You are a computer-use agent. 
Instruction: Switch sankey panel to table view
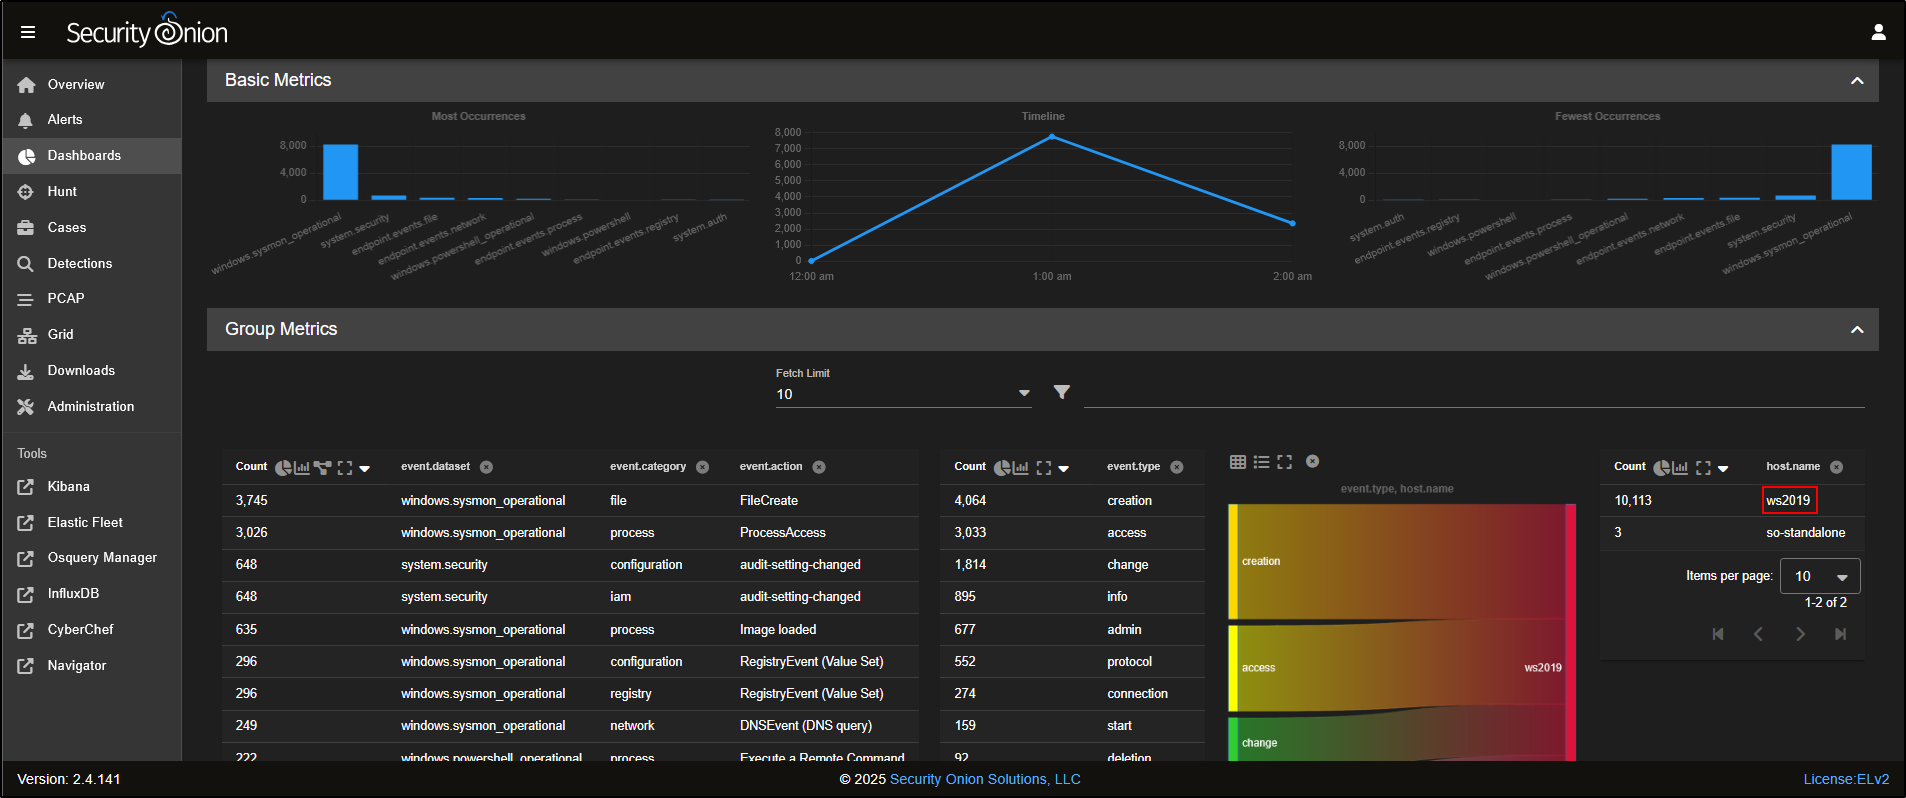tap(1238, 462)
